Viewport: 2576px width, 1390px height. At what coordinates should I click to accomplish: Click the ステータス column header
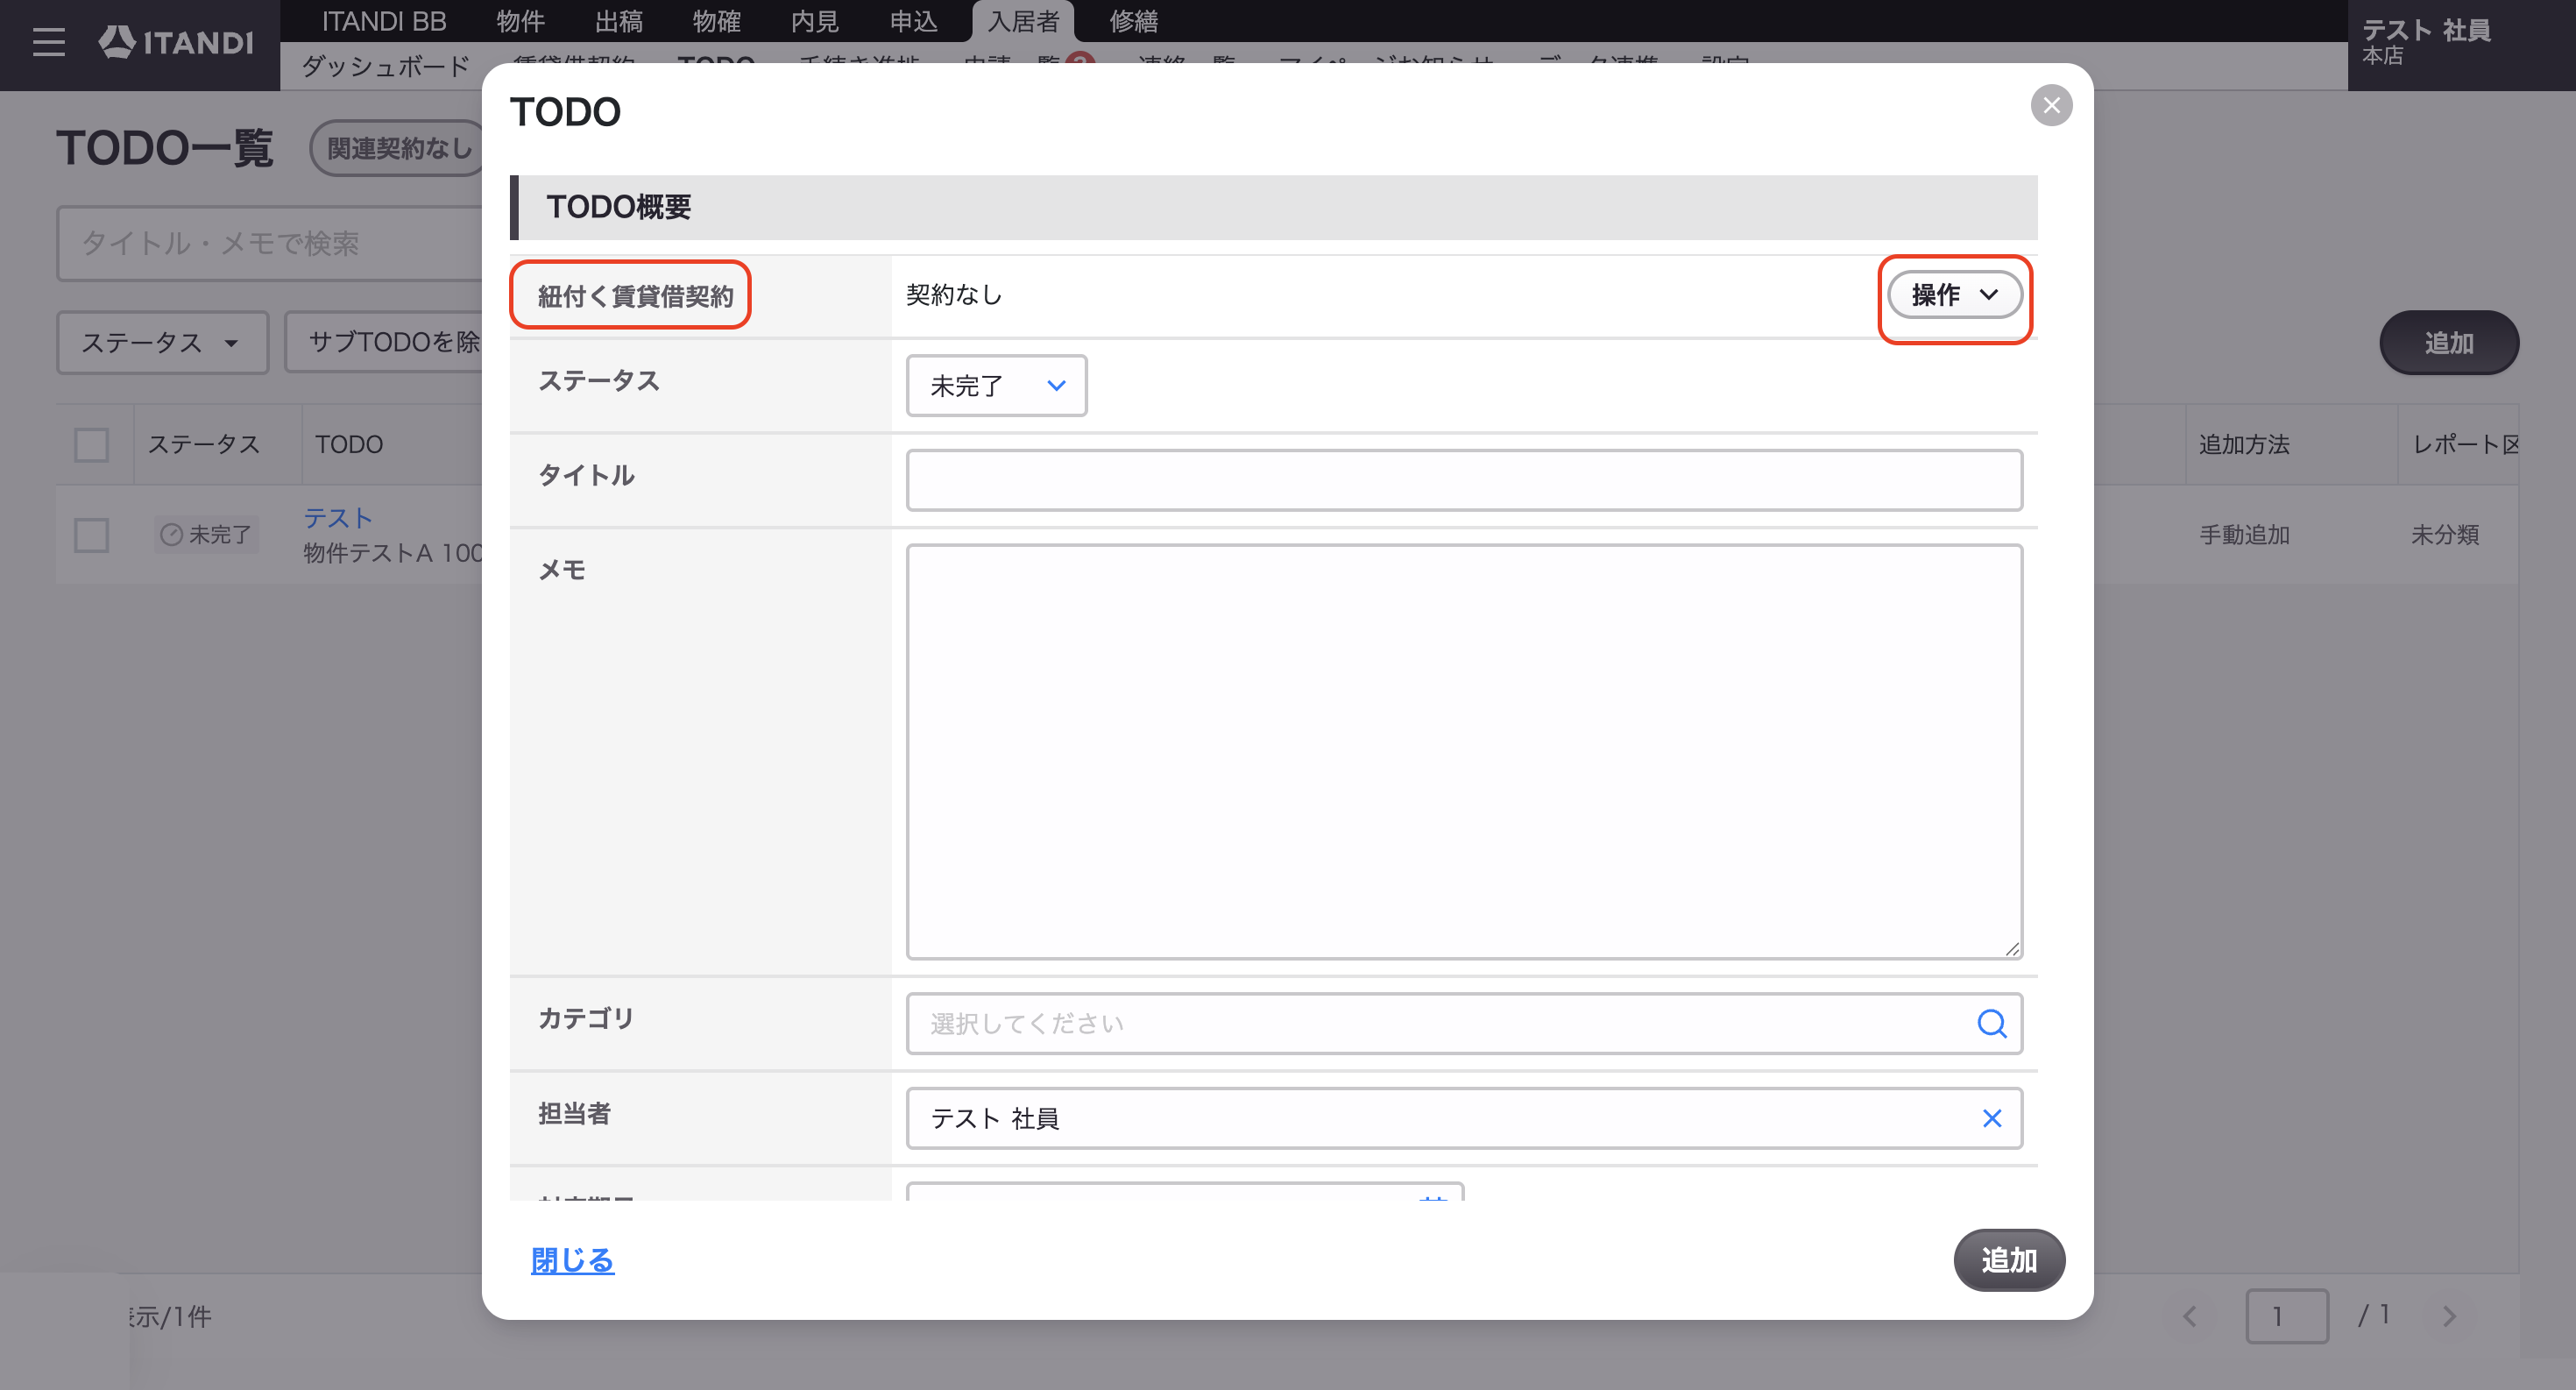204,444
